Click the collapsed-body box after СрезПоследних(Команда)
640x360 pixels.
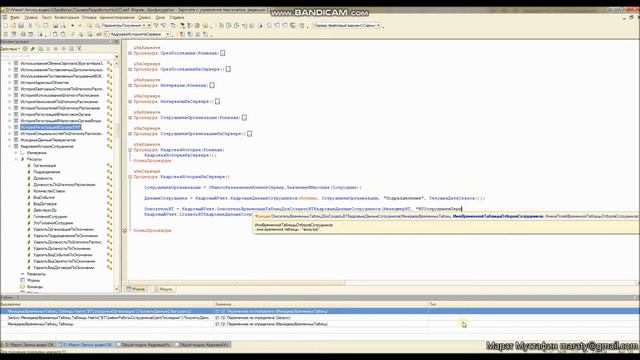point(223,53)
